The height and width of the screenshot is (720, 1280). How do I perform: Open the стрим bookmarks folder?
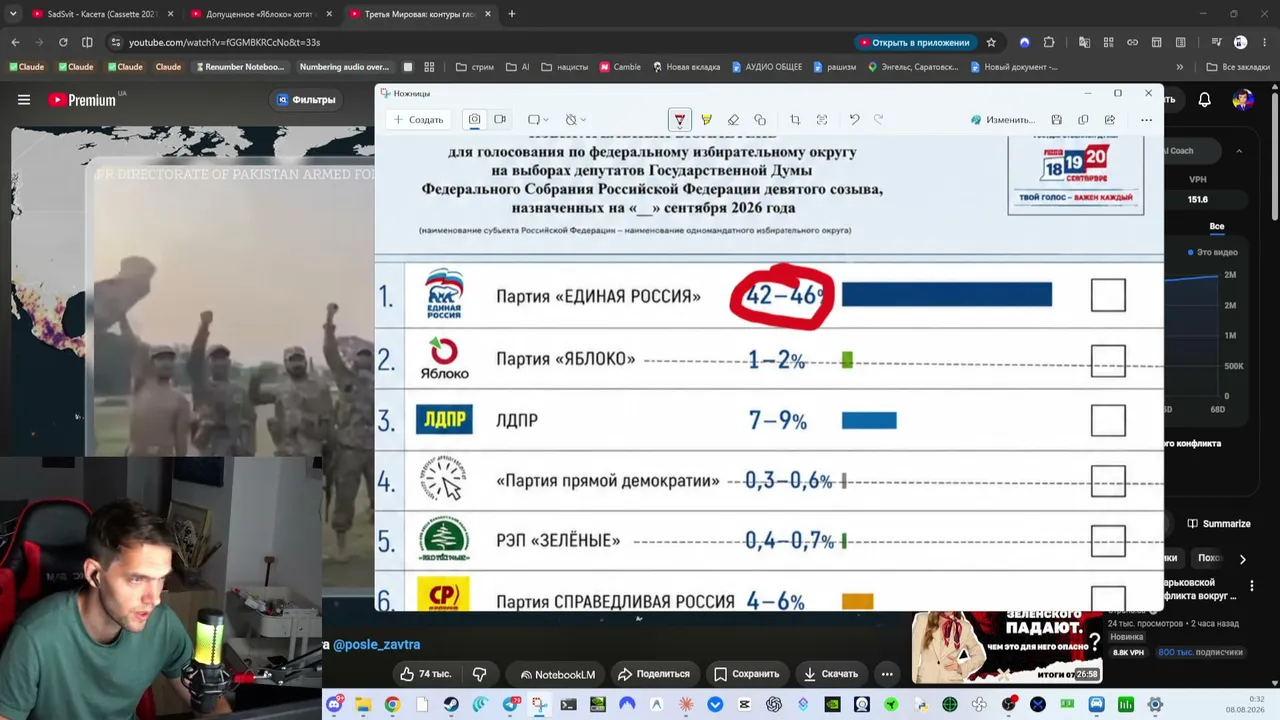click(475, 67)
